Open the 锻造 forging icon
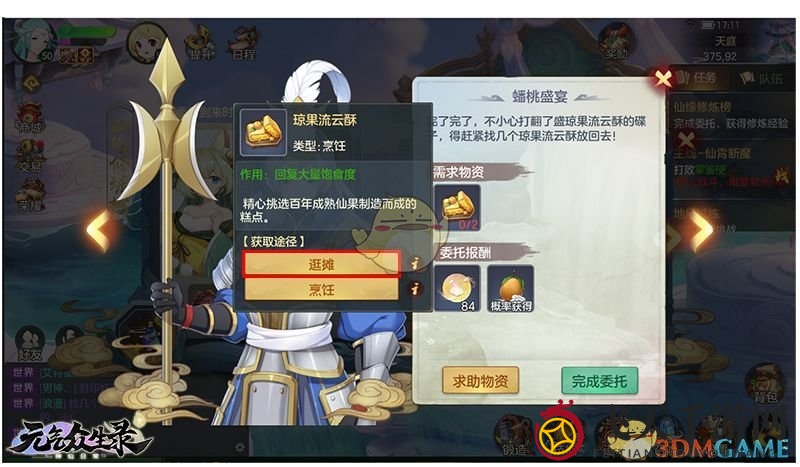This screenshot has height=467, width=800. [x=513, y=434]
